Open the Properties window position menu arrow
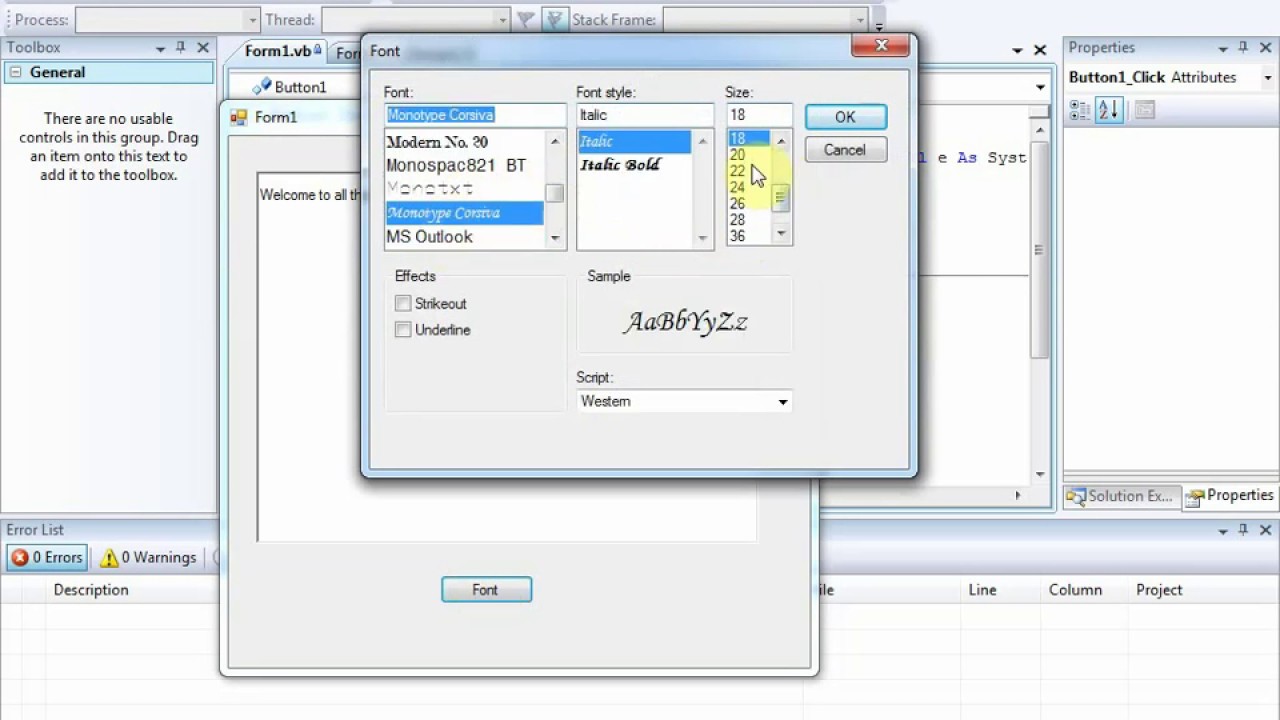Viewport: 1280px width, 720px height. (x=1222, y=49)
